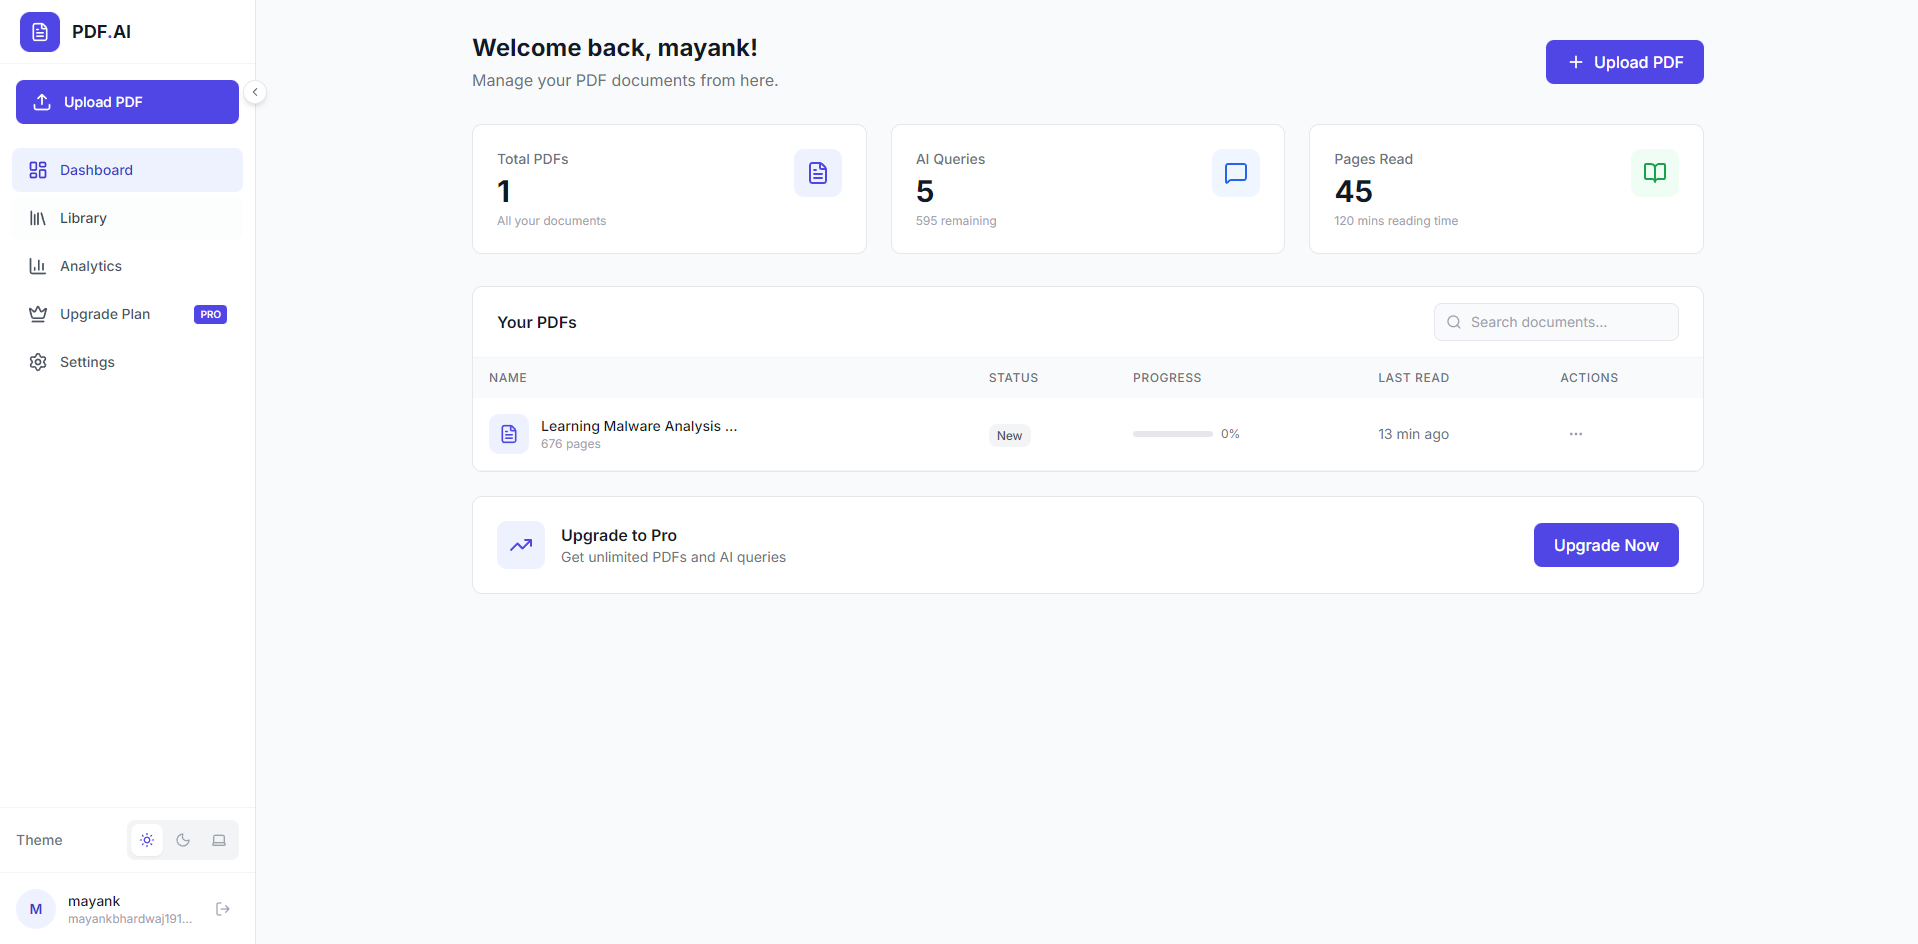Click the PDF.AI logo icon
The width and height of the screenshot is (1918, 944).
(40, 32)
